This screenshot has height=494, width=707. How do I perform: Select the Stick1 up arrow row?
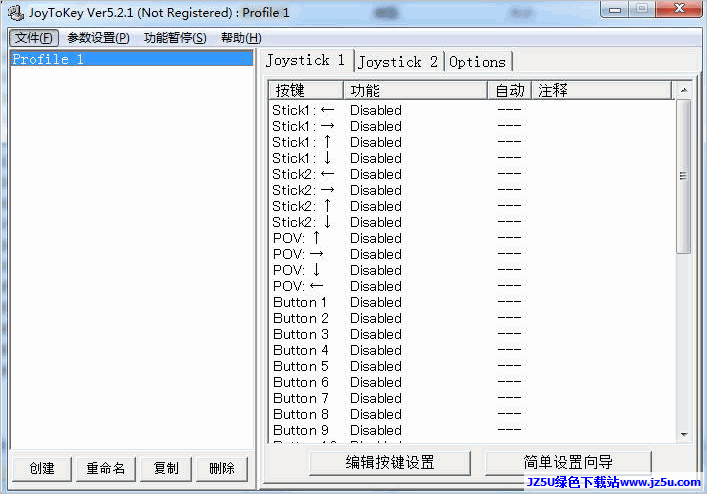tap(472, 142)
